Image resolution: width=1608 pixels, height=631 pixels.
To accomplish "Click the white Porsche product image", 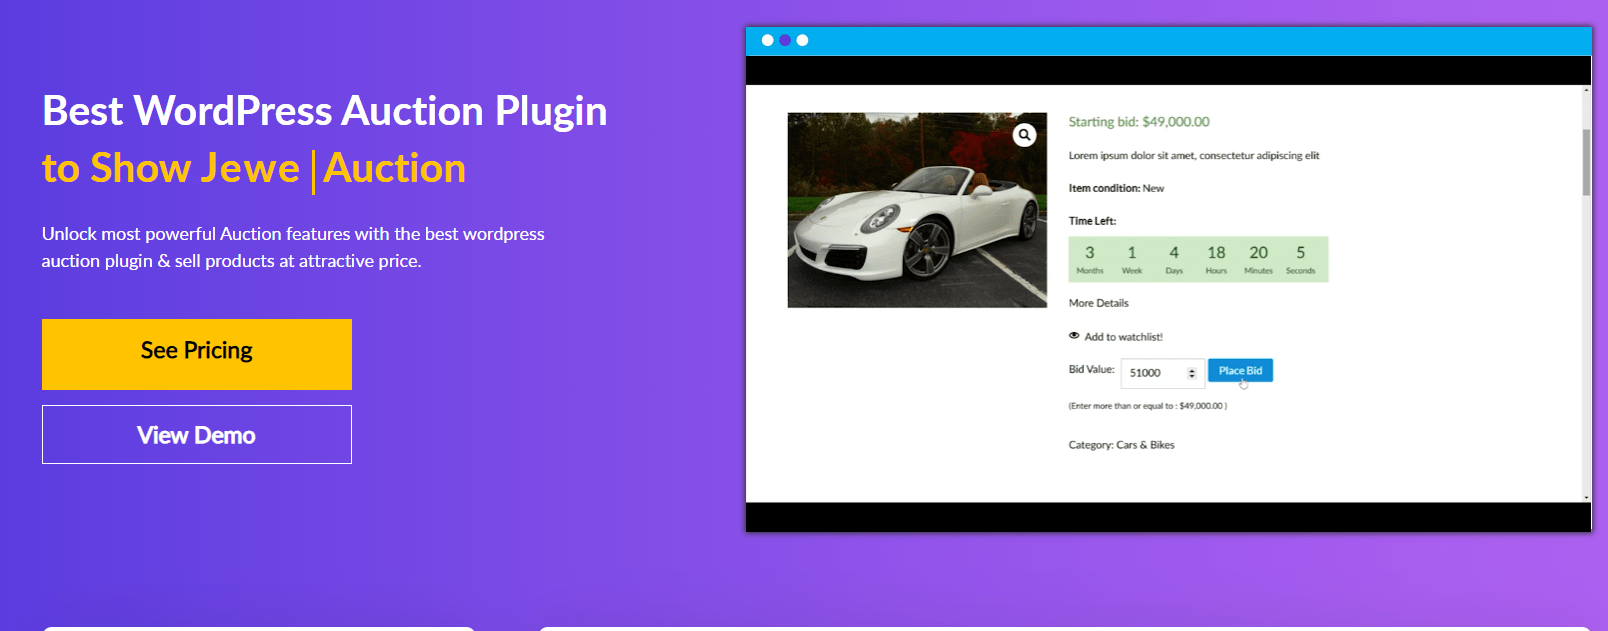I will 917,210.
